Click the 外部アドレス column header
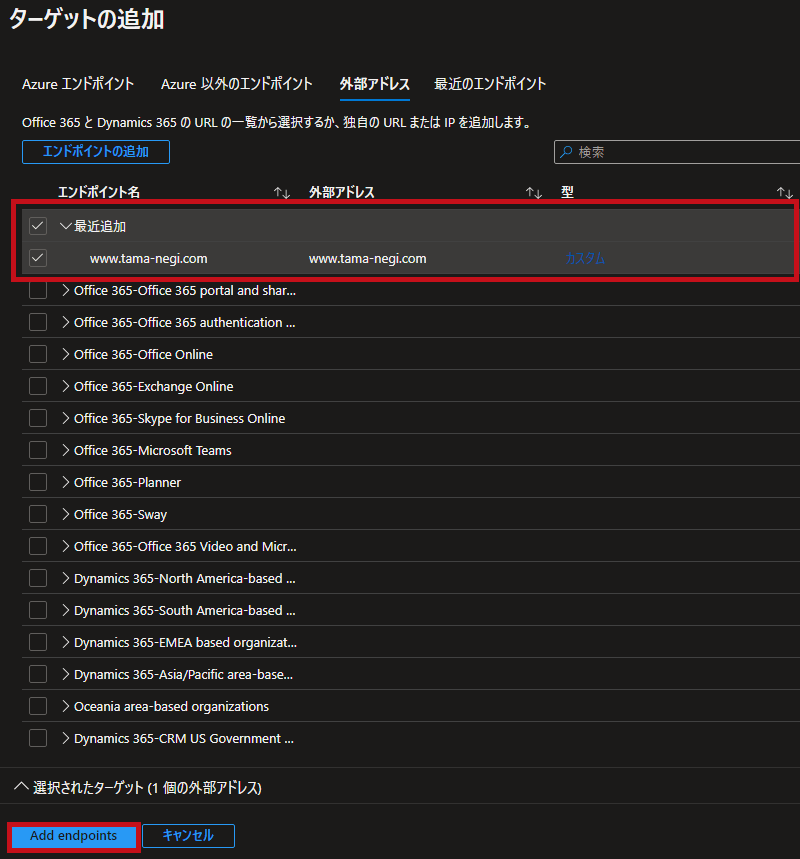This screenshot has width=800, height=859. (342, 192)
